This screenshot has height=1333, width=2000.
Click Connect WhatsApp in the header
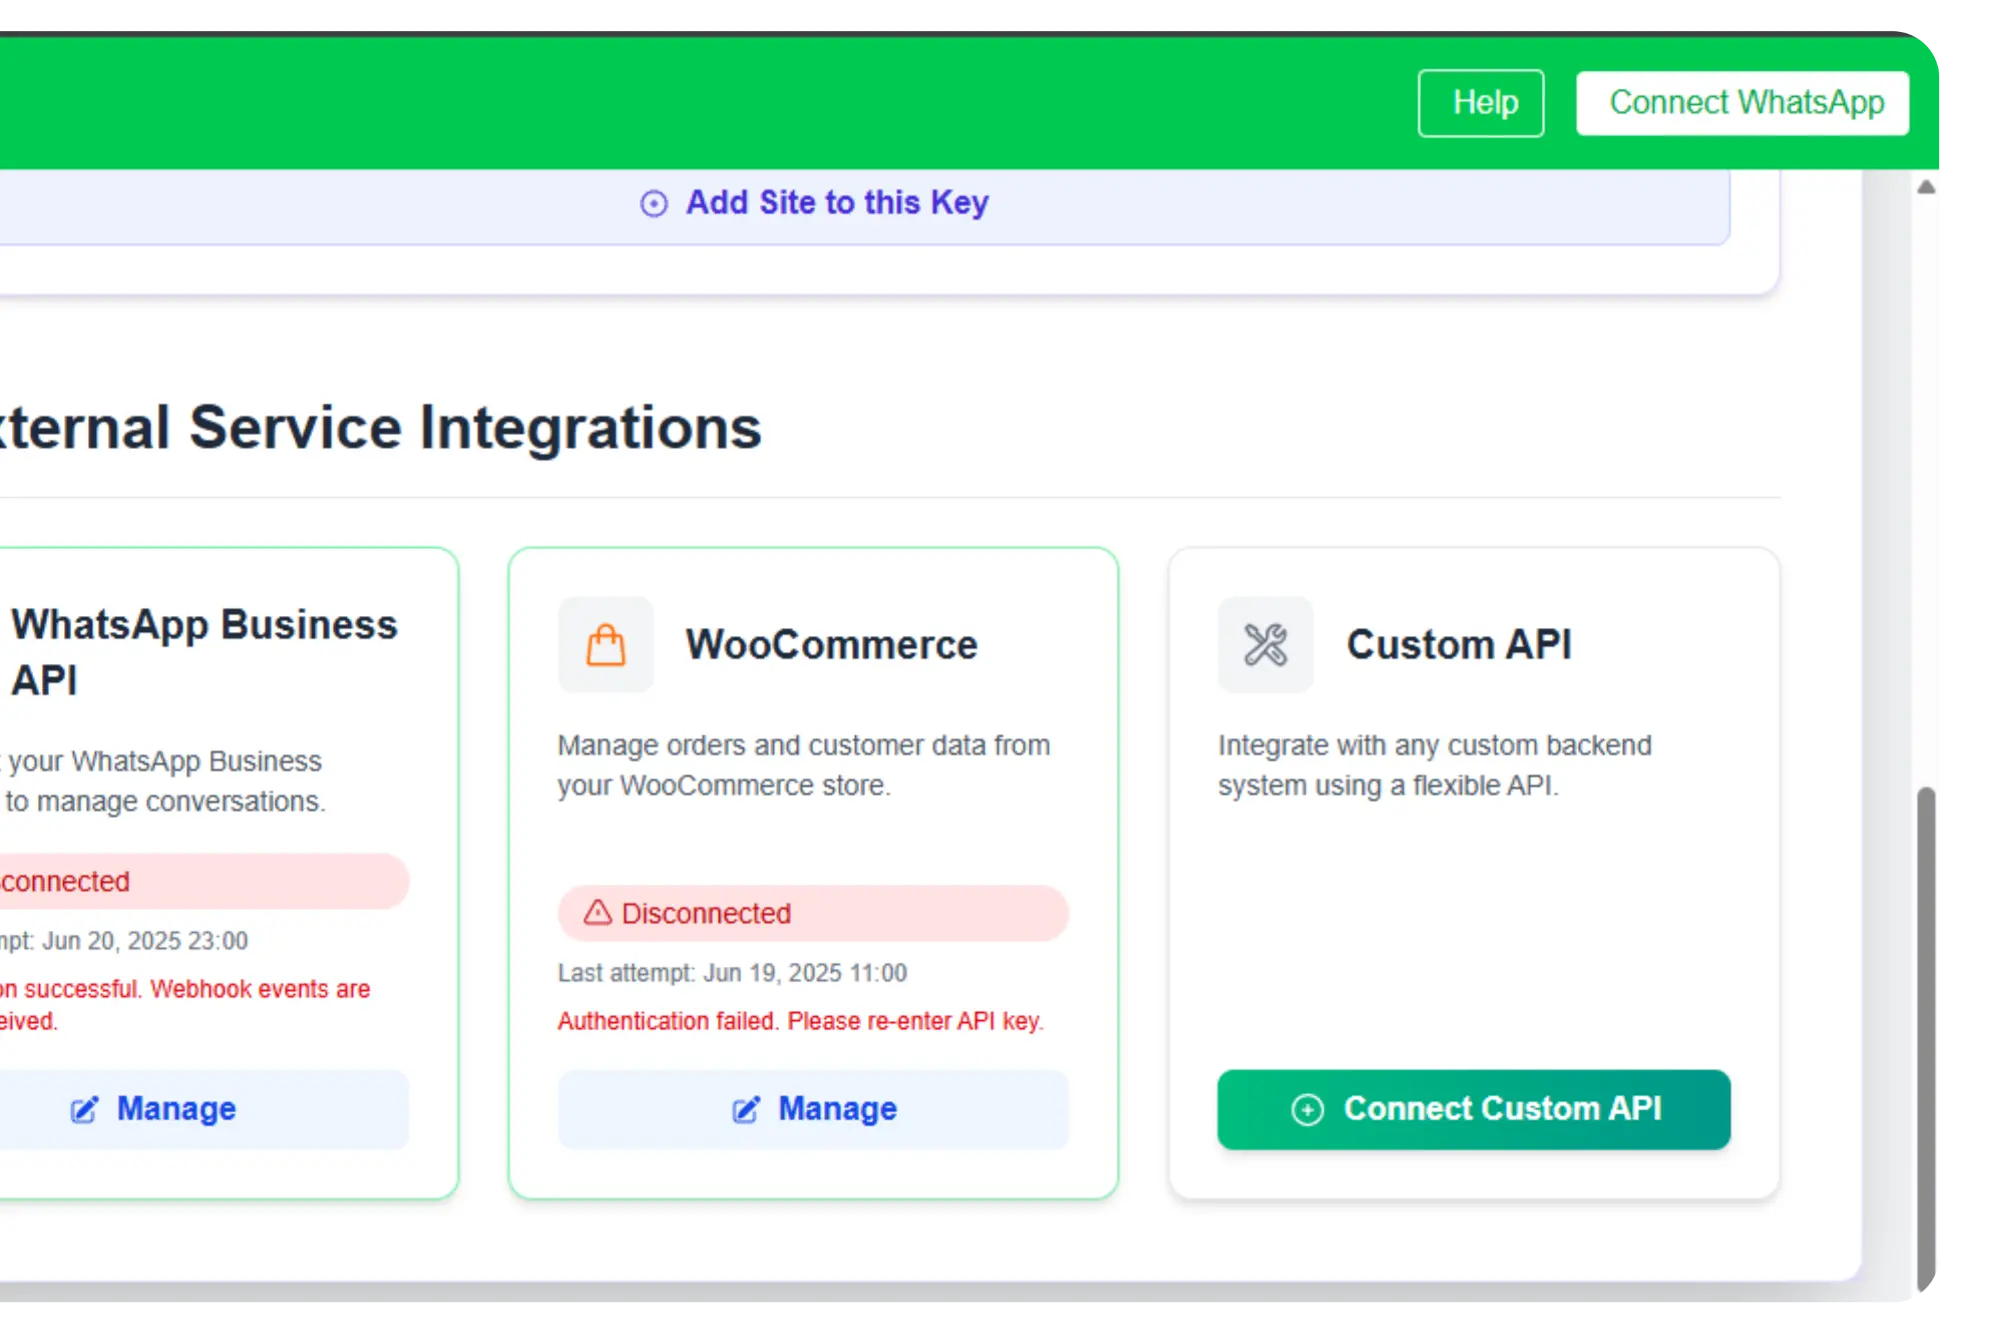(x=1745, y=101)
